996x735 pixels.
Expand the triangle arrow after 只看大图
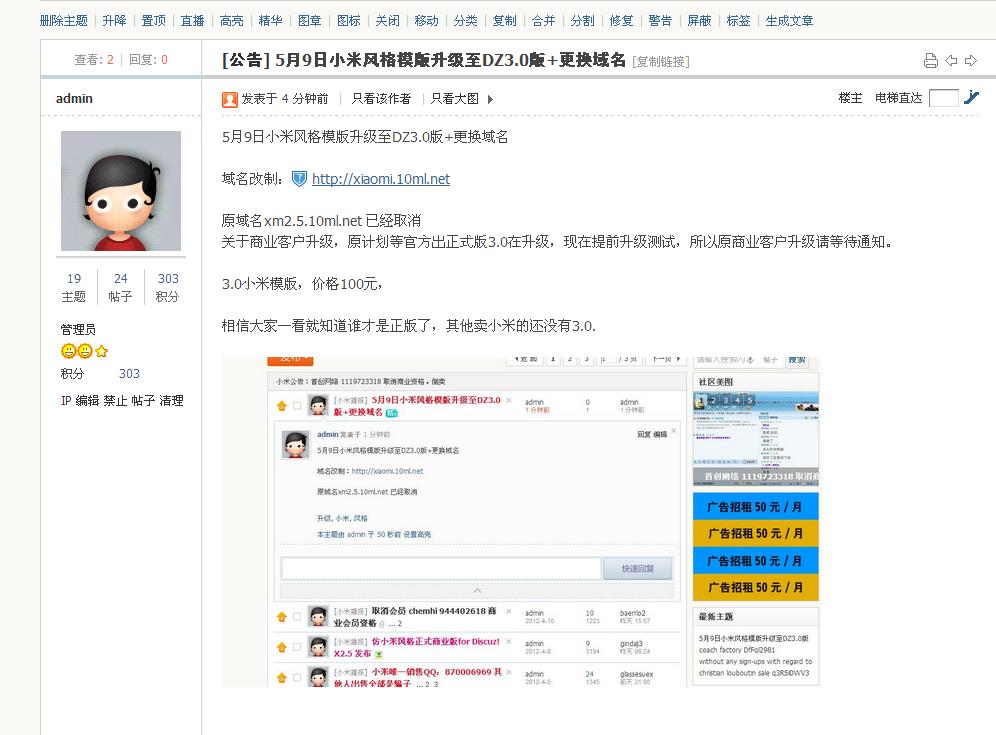490,99
